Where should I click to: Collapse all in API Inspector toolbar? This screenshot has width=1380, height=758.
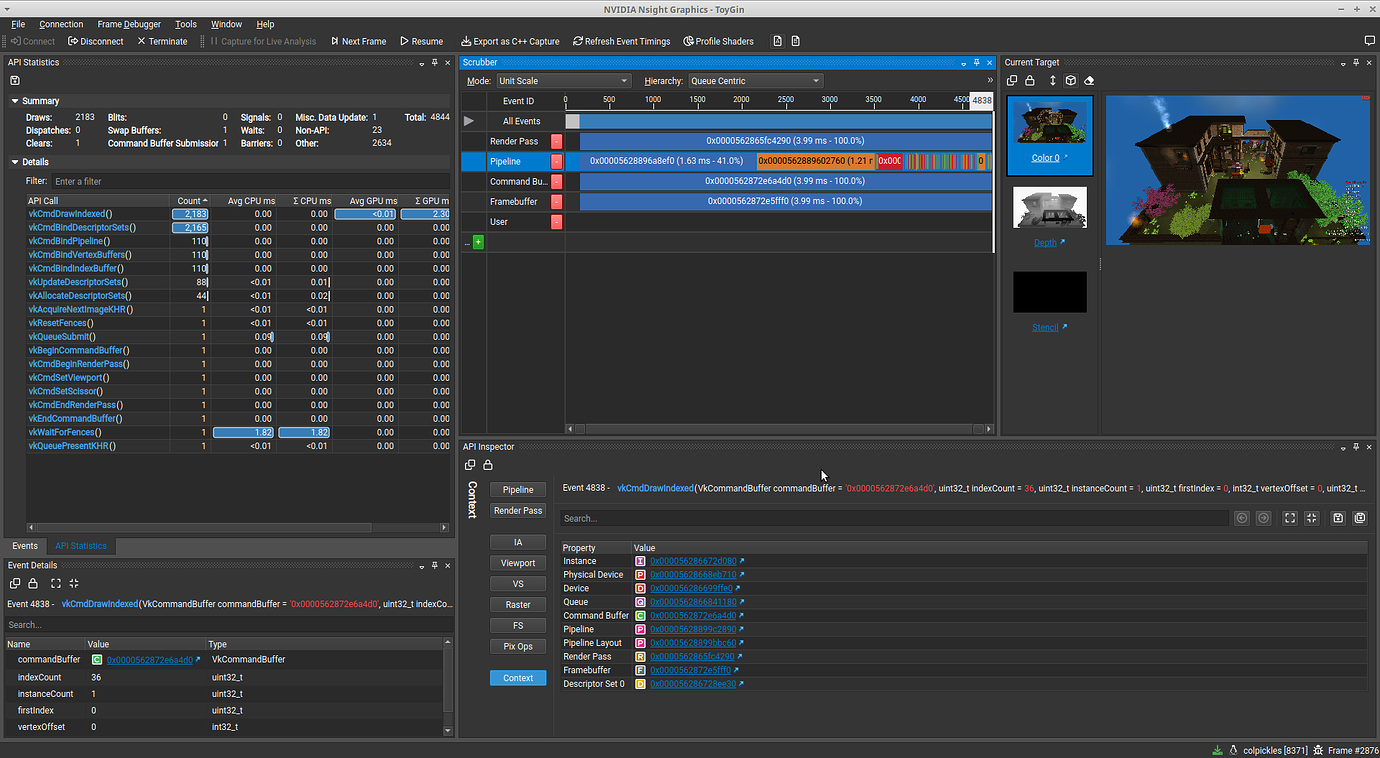(x=1311, y=518)
